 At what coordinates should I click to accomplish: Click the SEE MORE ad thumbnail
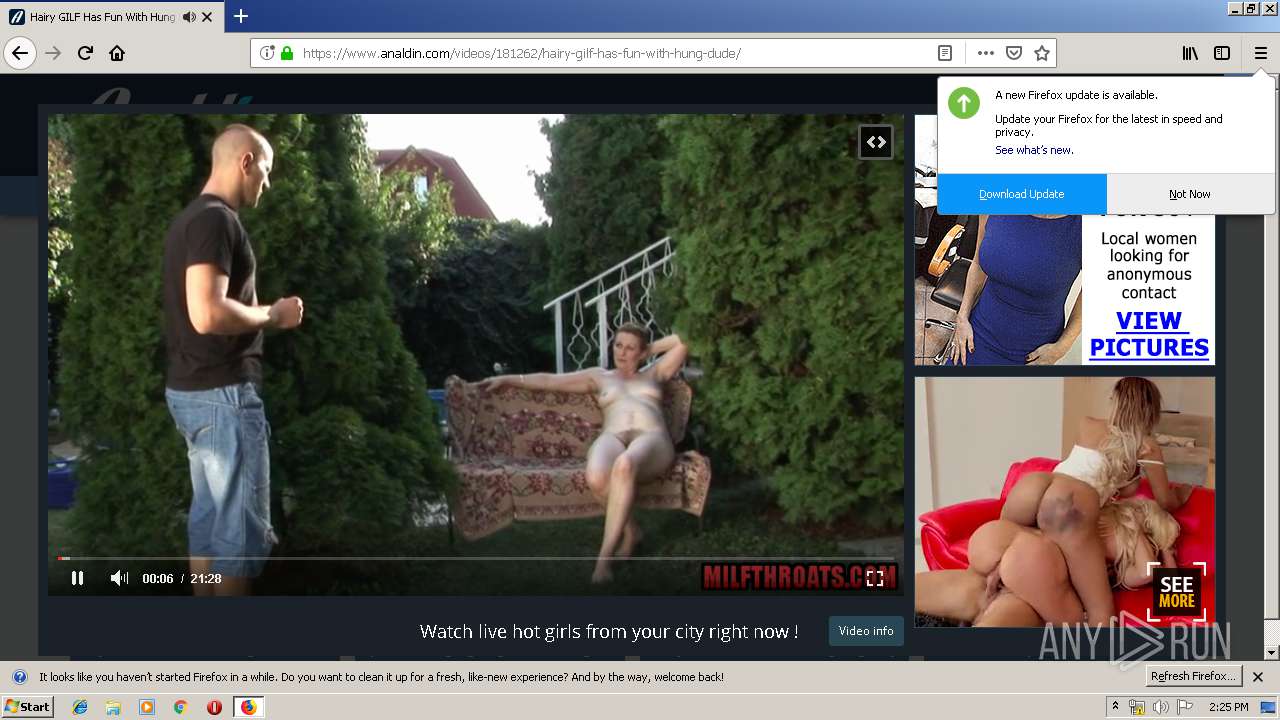coord(1065,502)
